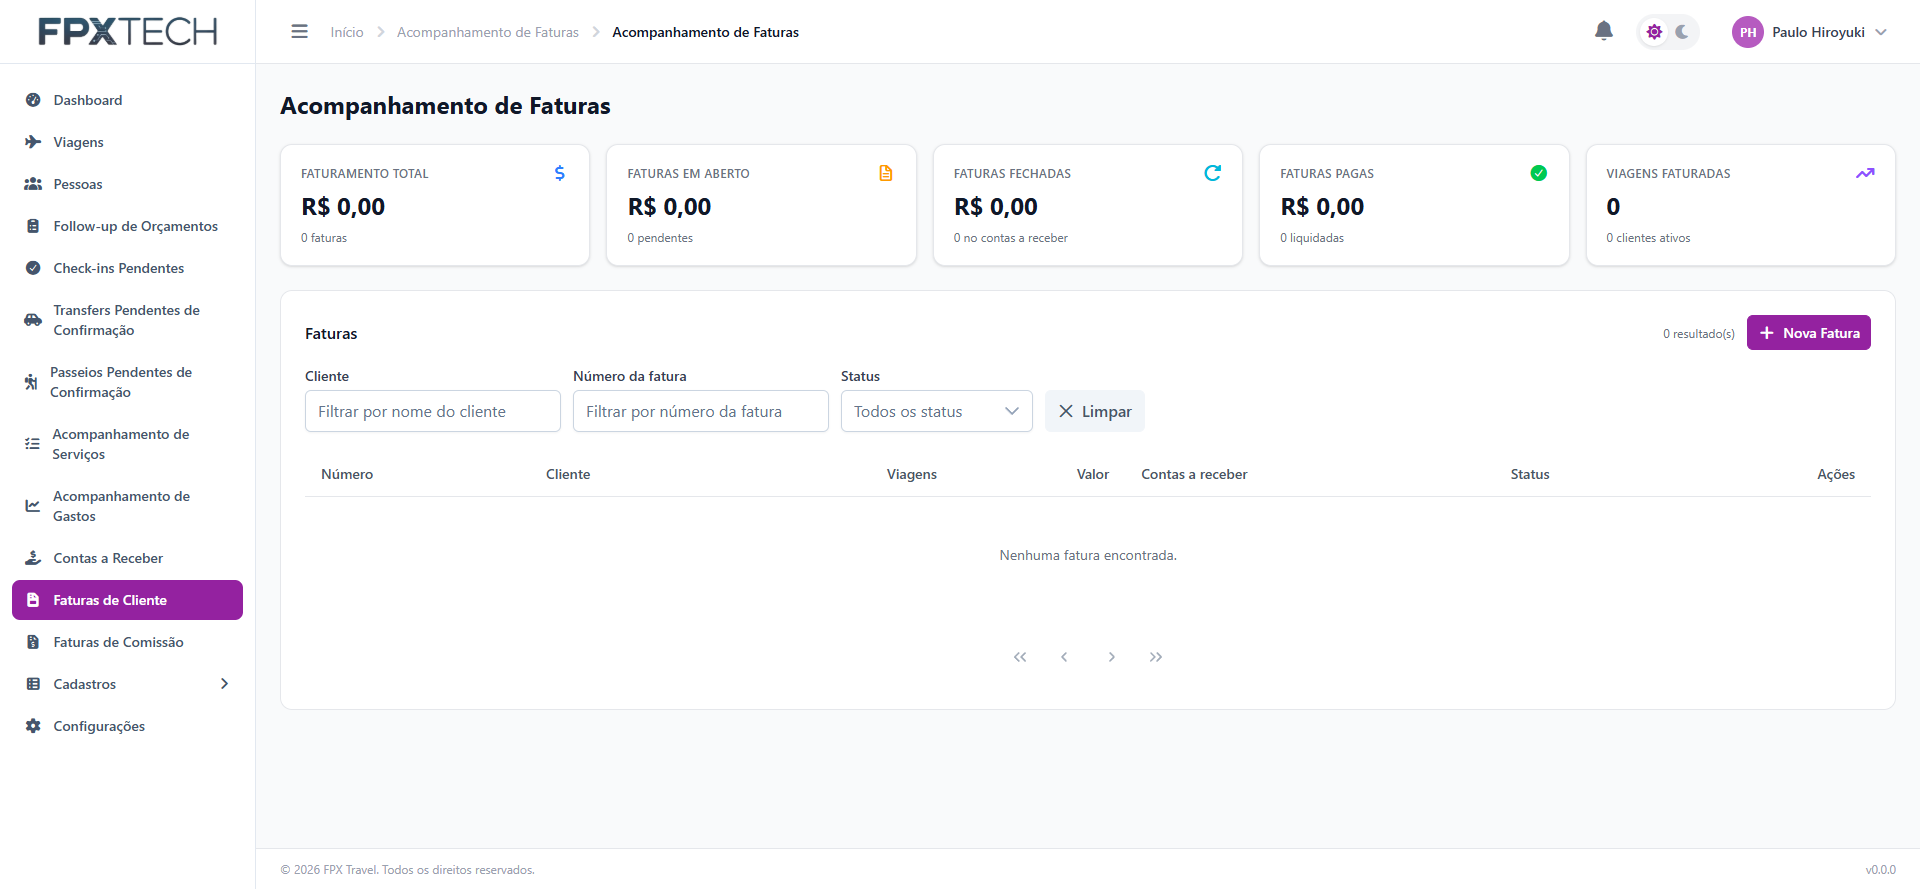Screen dimensions: 1920x889
Task: Switch to light theme sun icon
Action: pyautogui.click(x=1654, y=32)
